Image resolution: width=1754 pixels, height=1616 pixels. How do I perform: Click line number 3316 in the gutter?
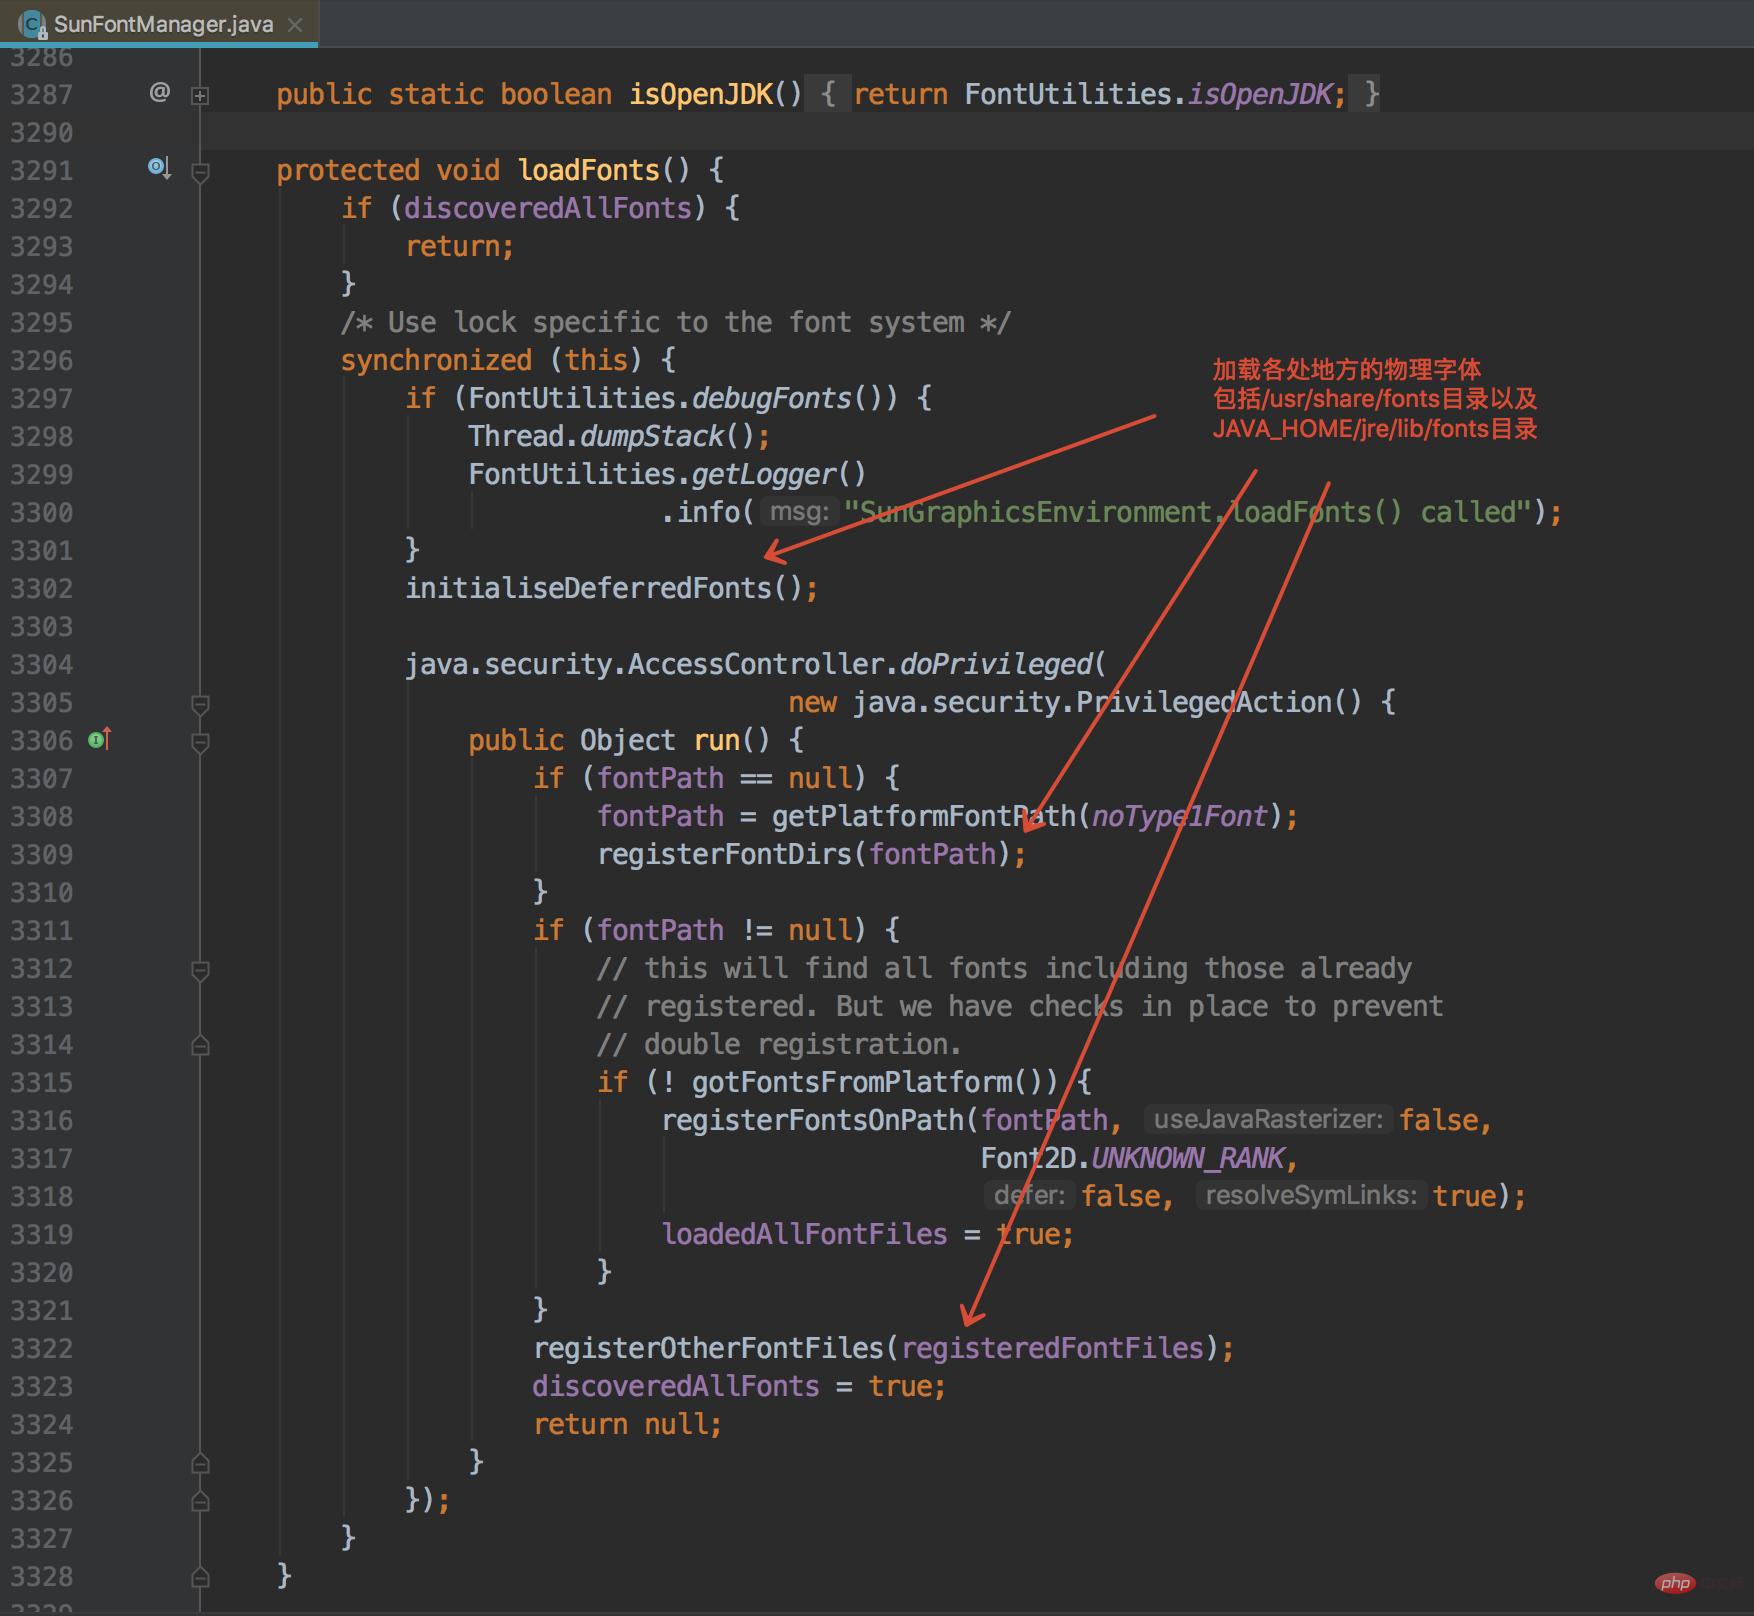point(41,1121)
